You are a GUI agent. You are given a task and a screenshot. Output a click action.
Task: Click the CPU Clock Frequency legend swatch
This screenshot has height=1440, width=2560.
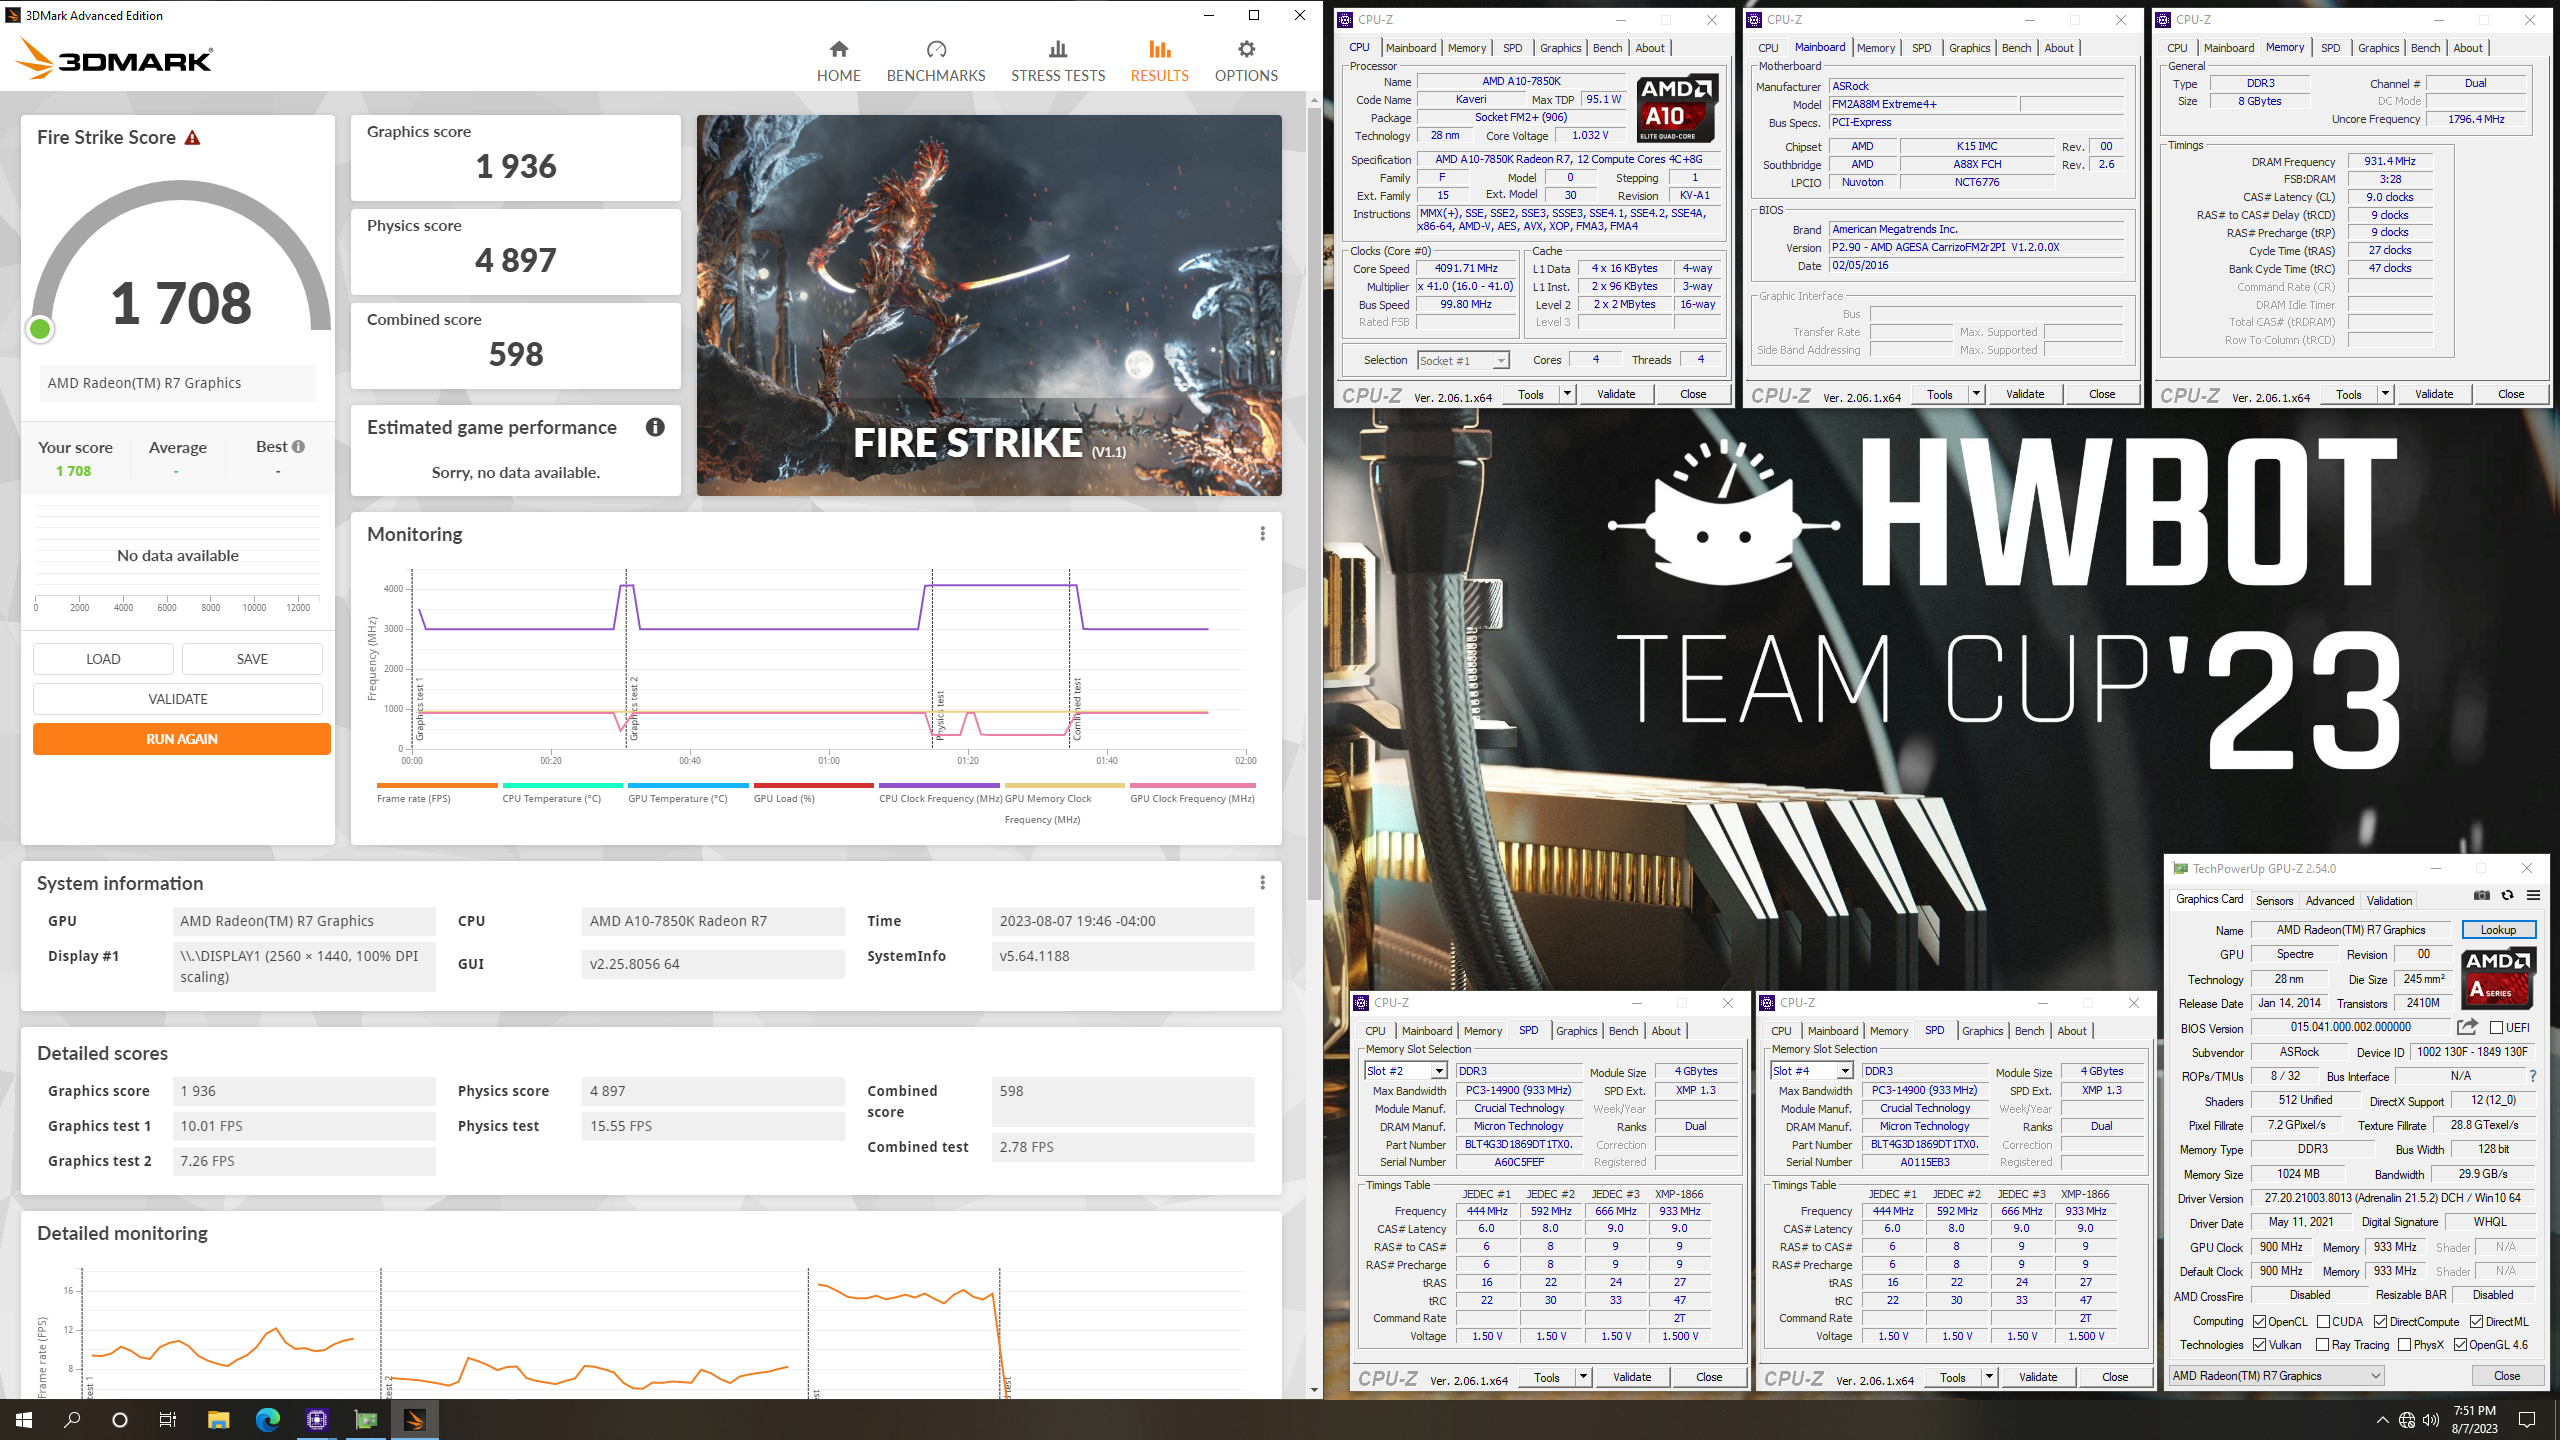[x=939, y=785]
